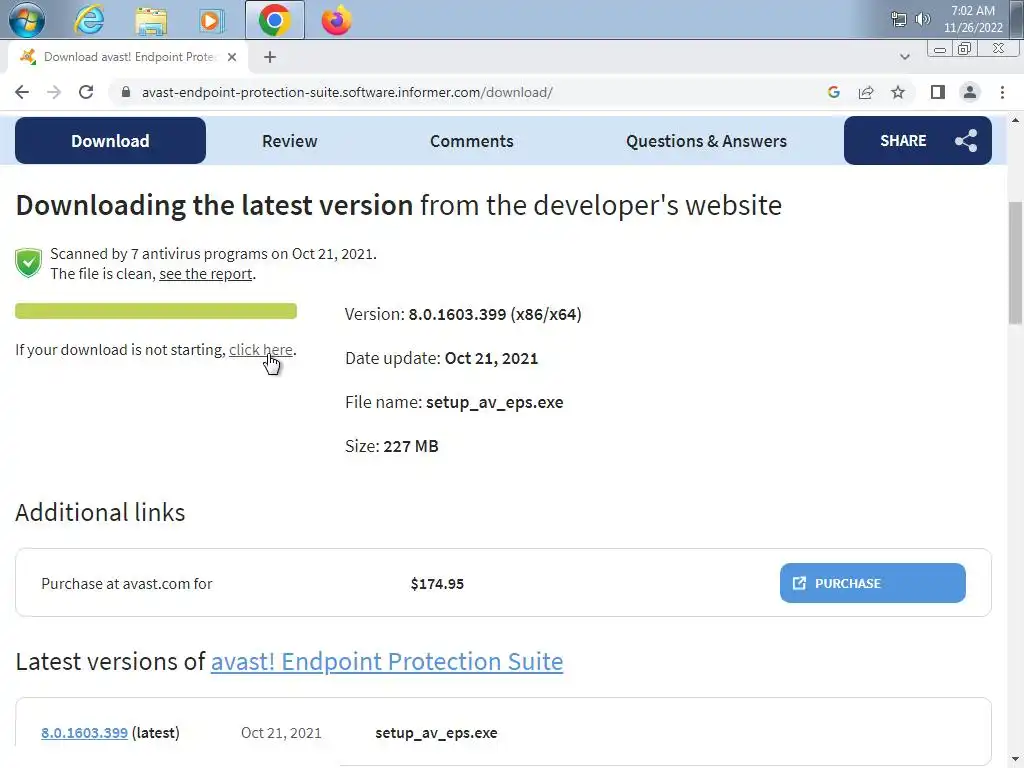1024x768 pixels.
Task: Switch to Google Chrome taskbar icon
Action: click(x=274, y=20)
